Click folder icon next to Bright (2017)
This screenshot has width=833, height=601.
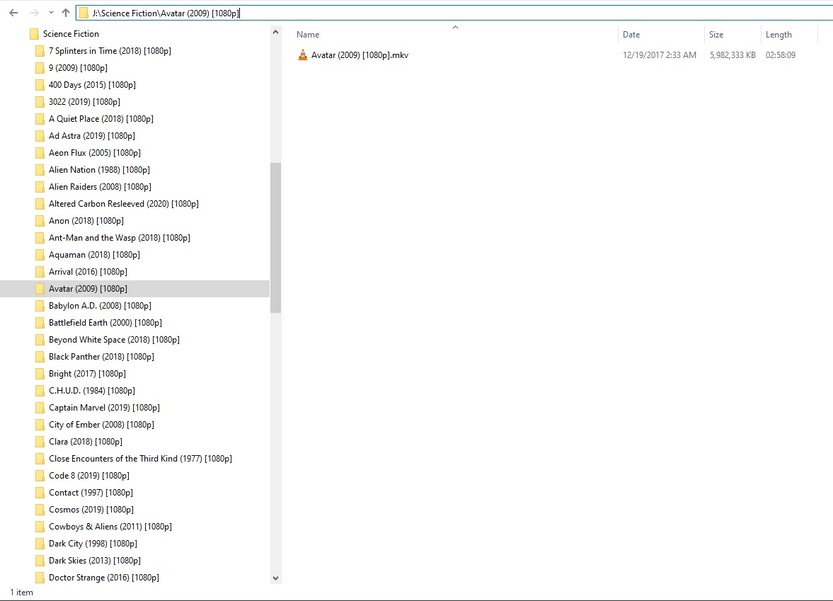pos(40,374)
